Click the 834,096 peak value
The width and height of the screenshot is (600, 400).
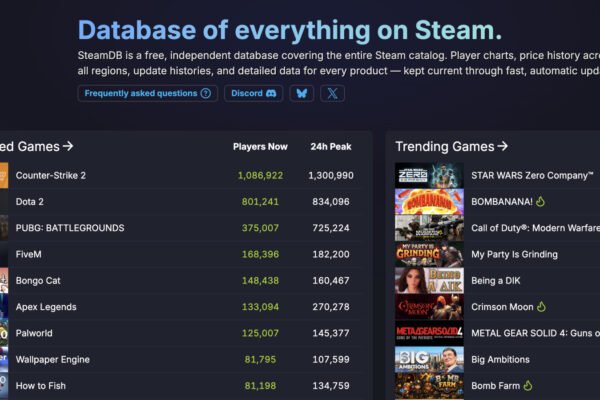(x=331, y=202)
